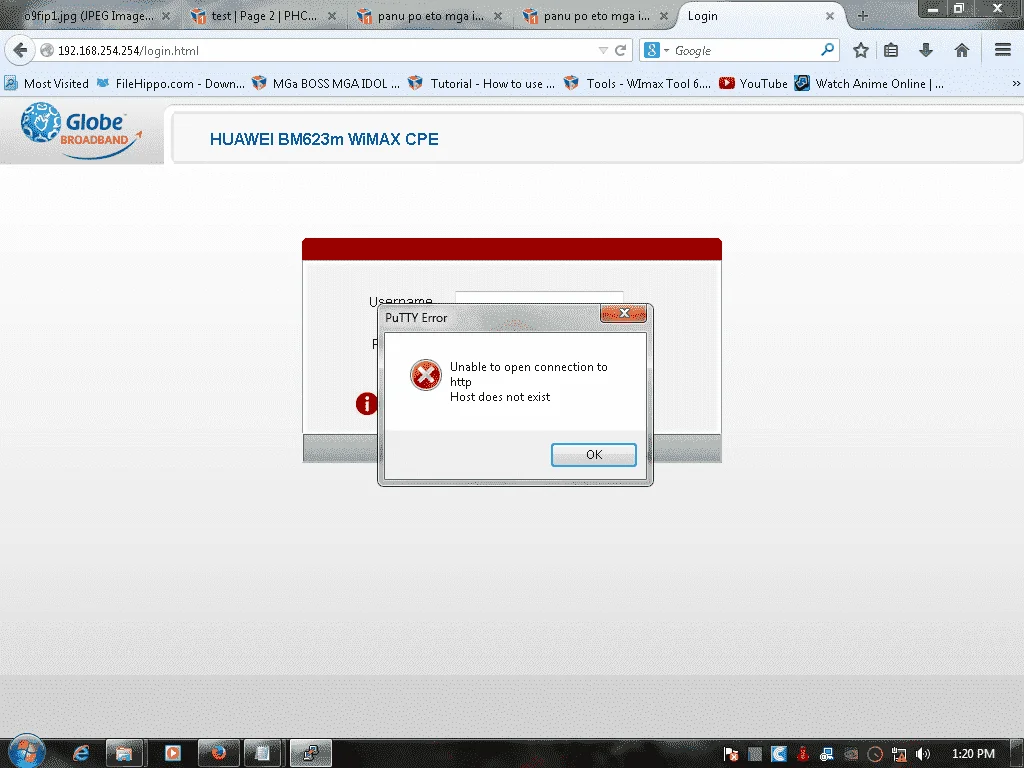Switch to PuTTY taskbar button
This screenshot has height=768, width=1024.
point(310,754)
